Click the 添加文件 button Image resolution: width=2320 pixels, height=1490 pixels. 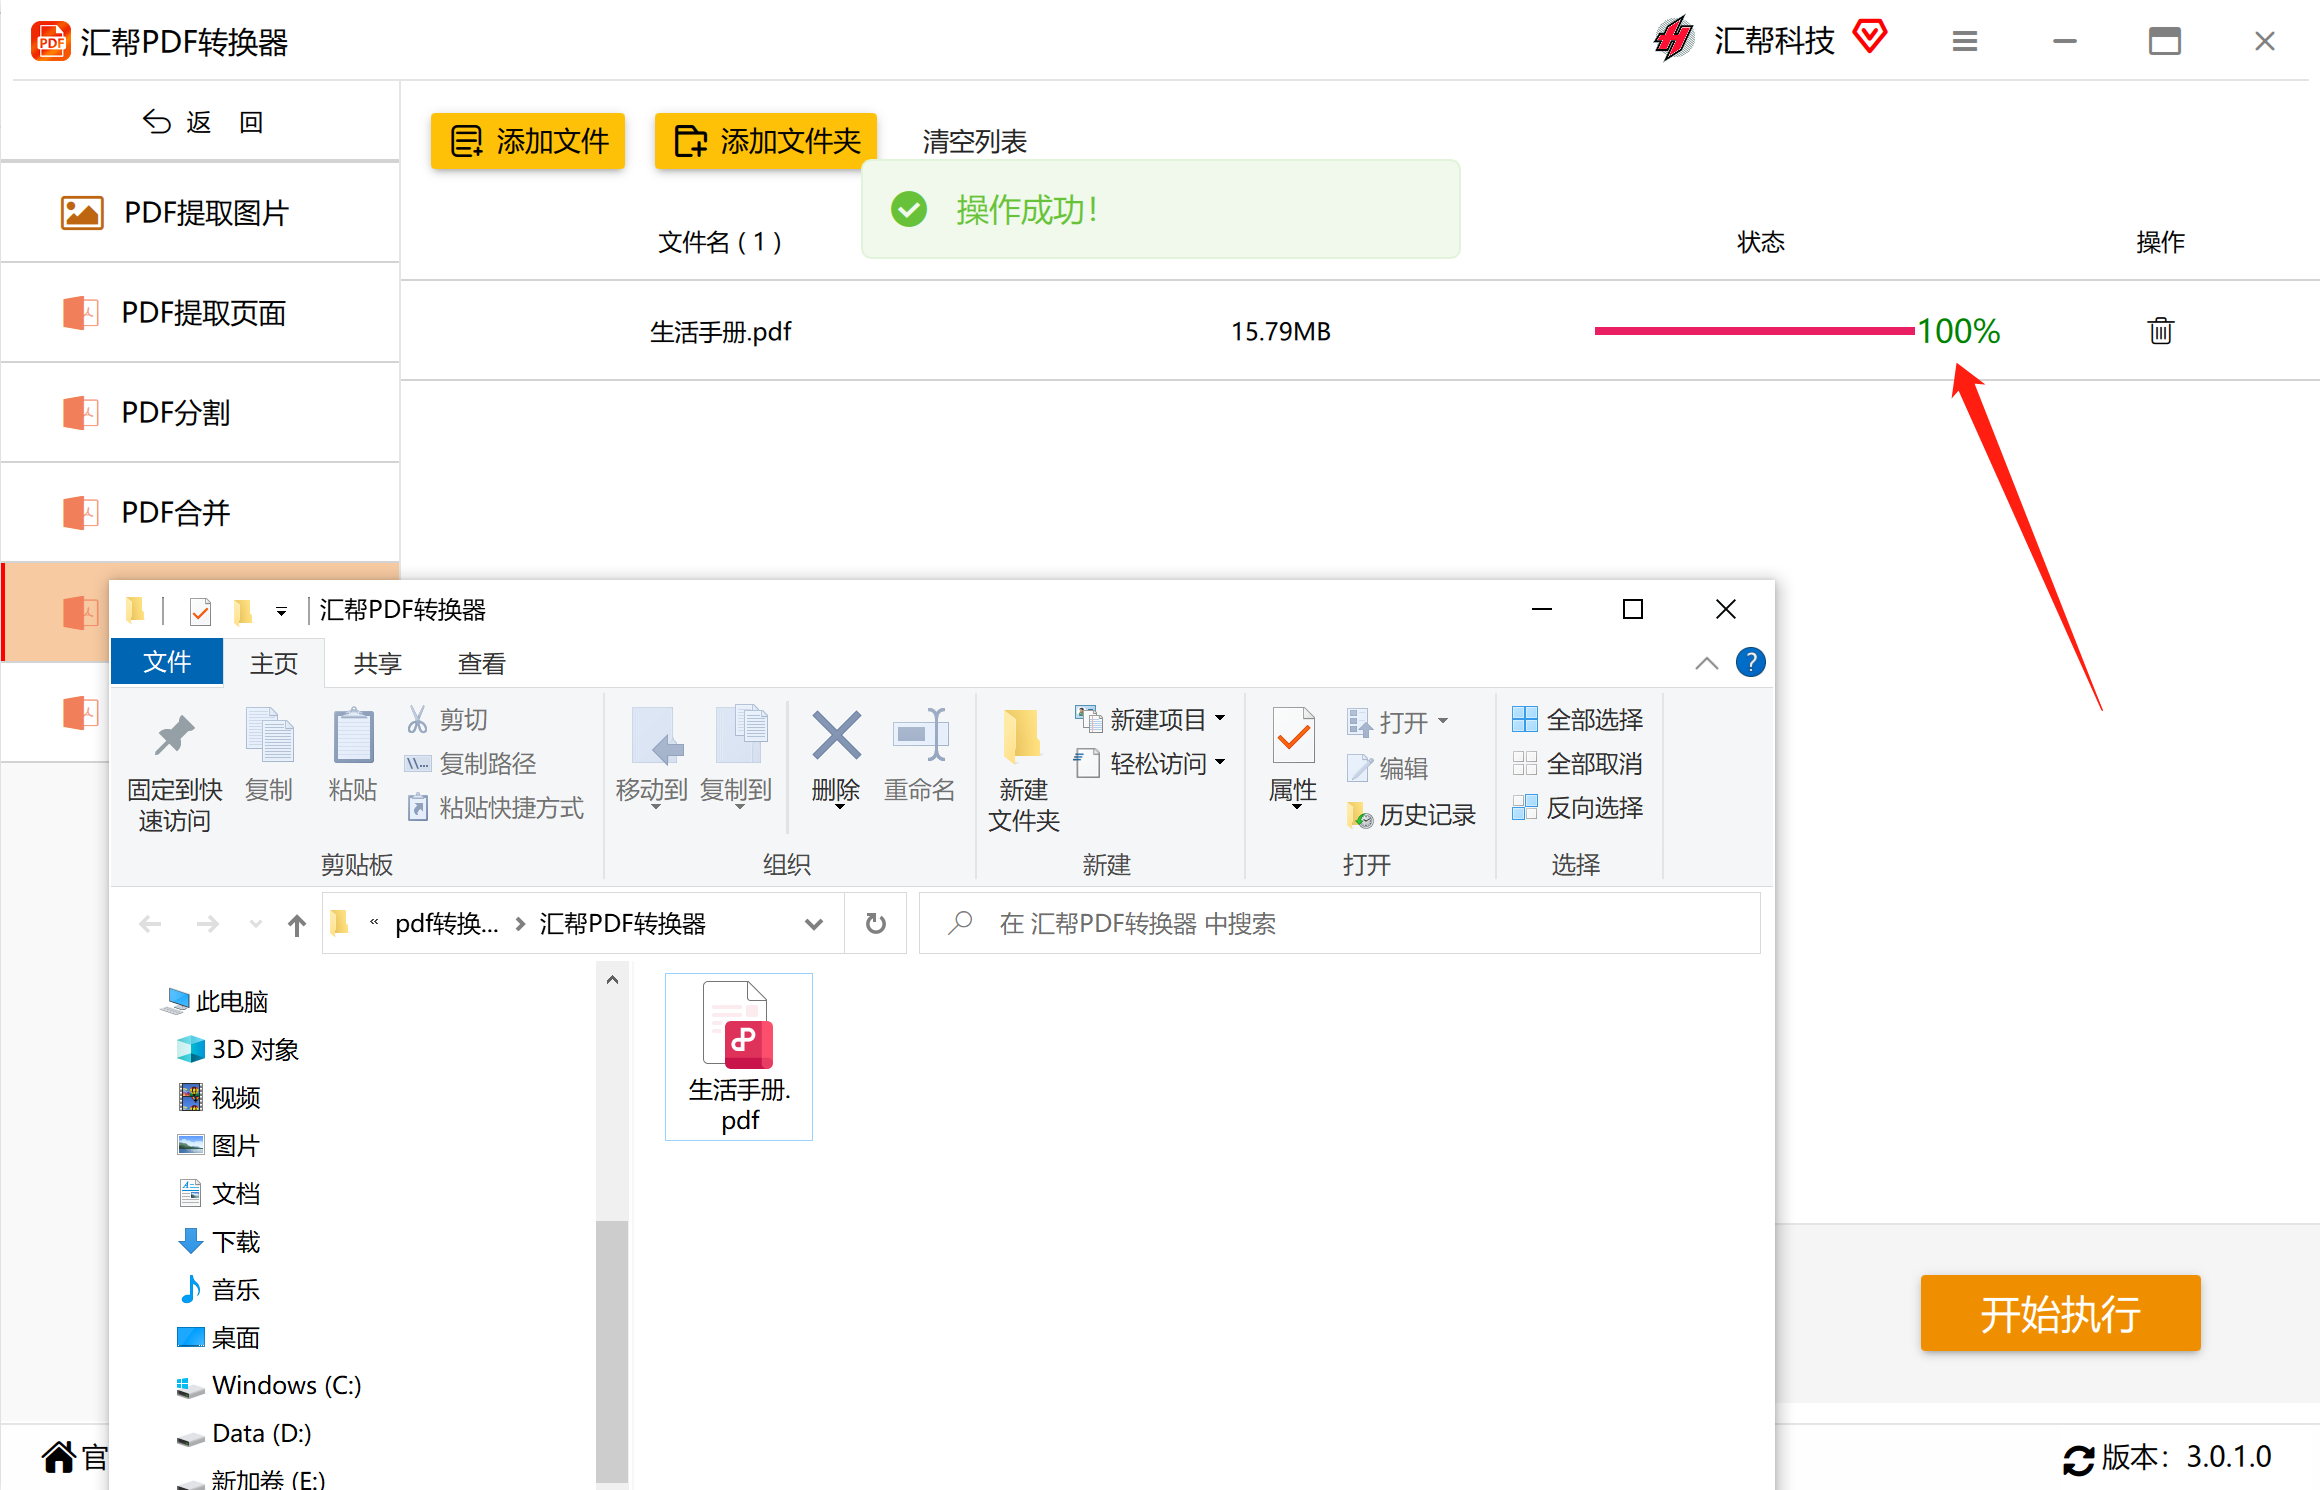point(528,141)
